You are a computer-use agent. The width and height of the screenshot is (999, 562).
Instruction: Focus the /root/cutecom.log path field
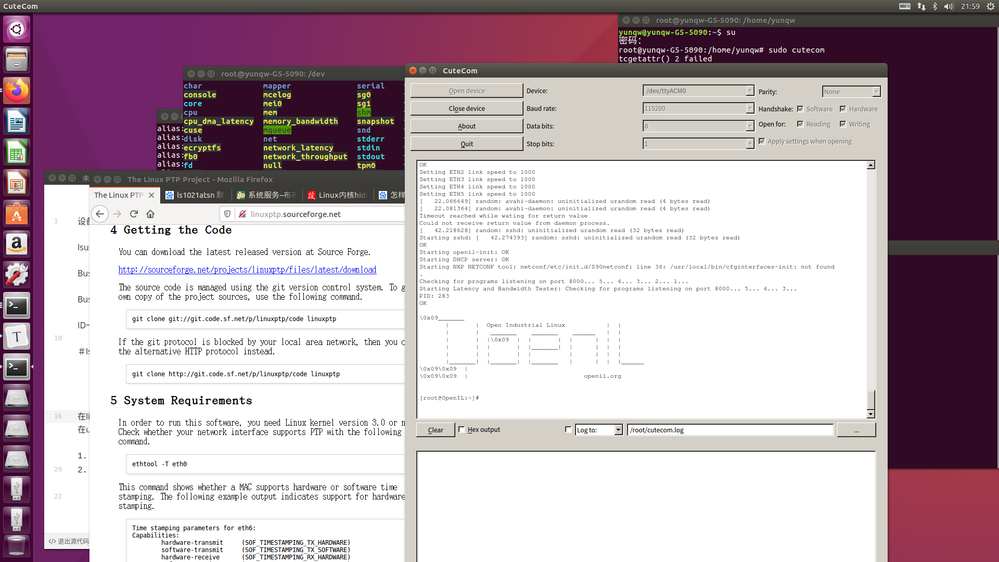click(729, 430)
